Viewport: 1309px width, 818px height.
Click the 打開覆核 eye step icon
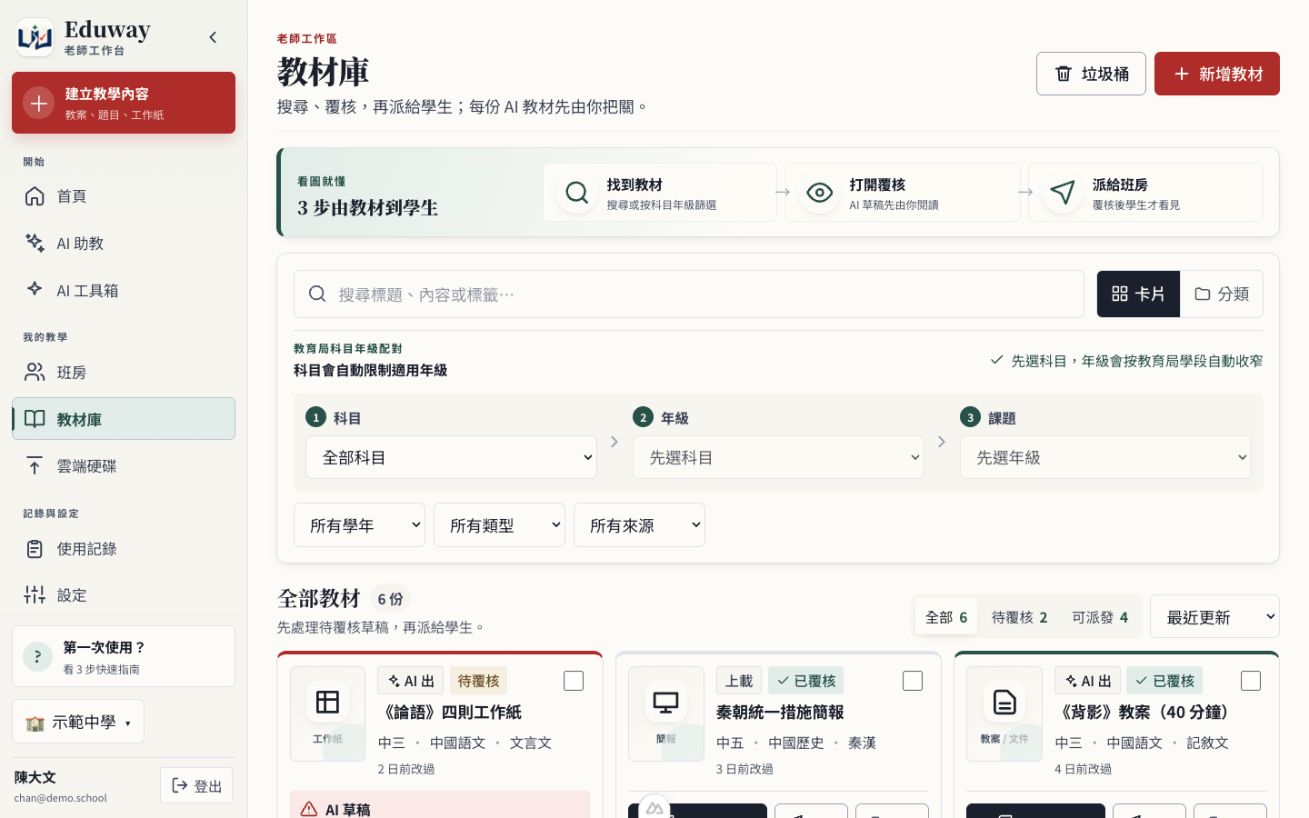(x=820, y=192)
